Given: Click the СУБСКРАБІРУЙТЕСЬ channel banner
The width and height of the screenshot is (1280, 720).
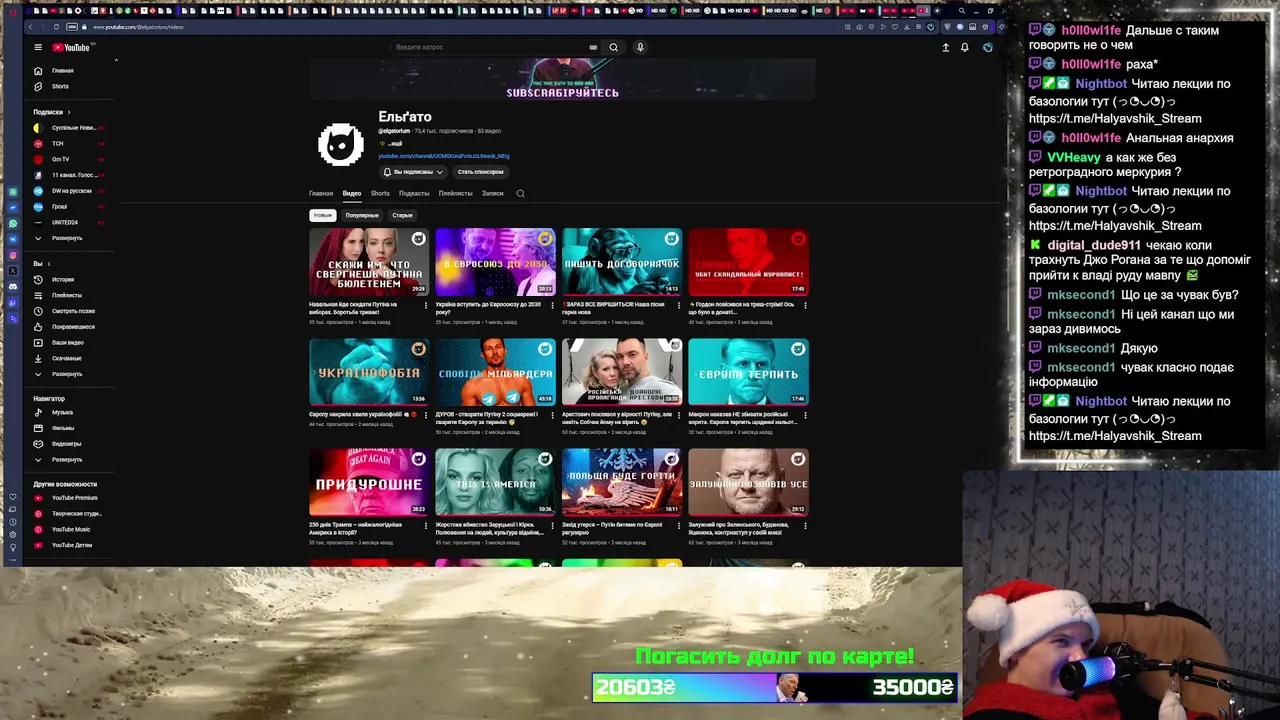Looking at the screenshot, I should [562, 79].
